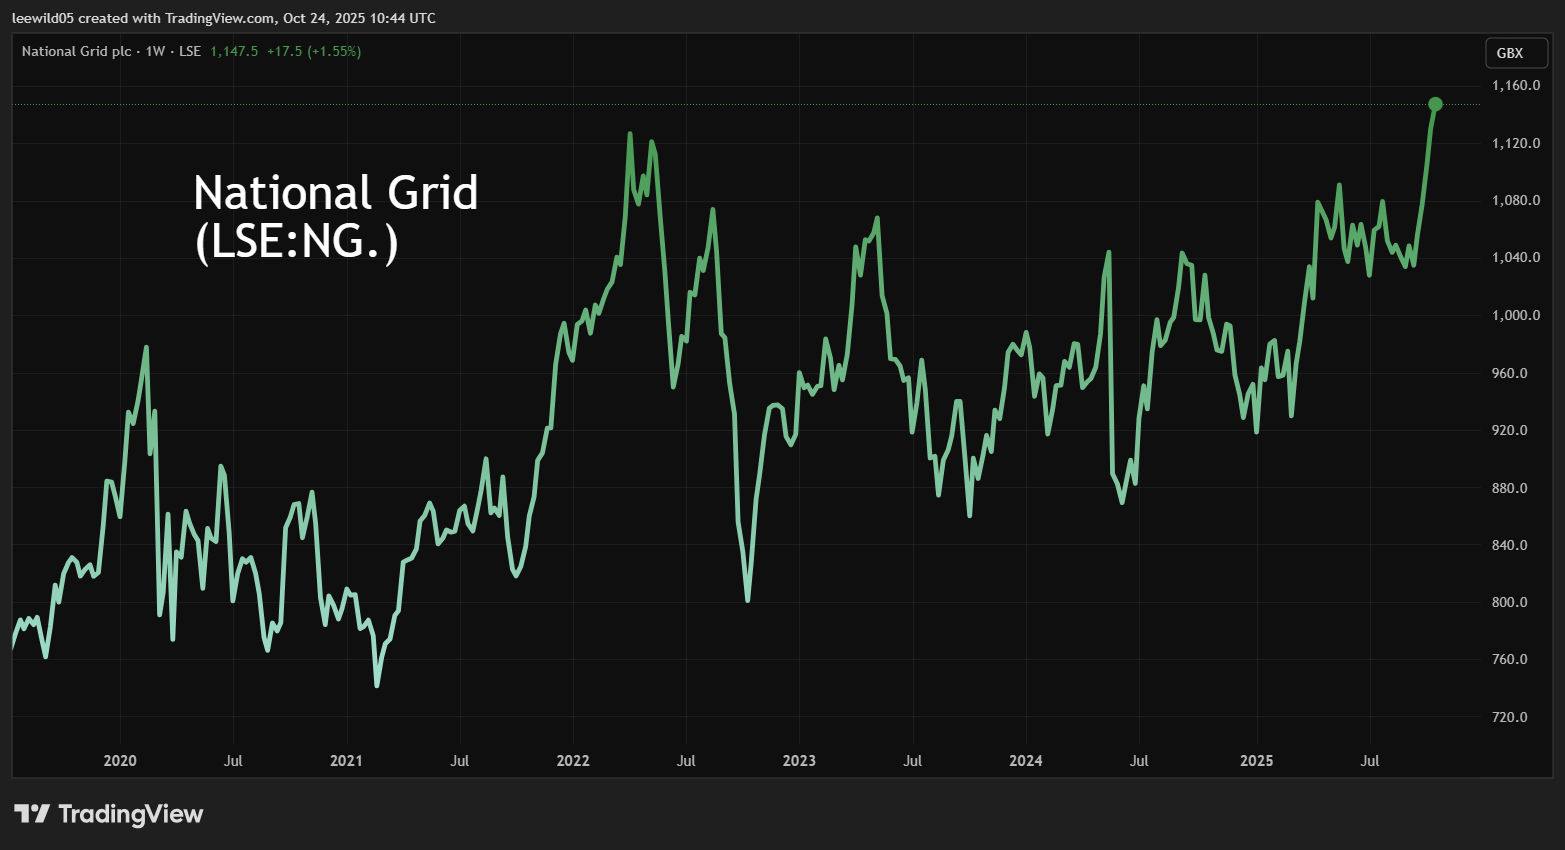The width and height of the screenshot is (1565, 850).
Task: Click the 2023 label on time axis
Action: tap(799, 761)
